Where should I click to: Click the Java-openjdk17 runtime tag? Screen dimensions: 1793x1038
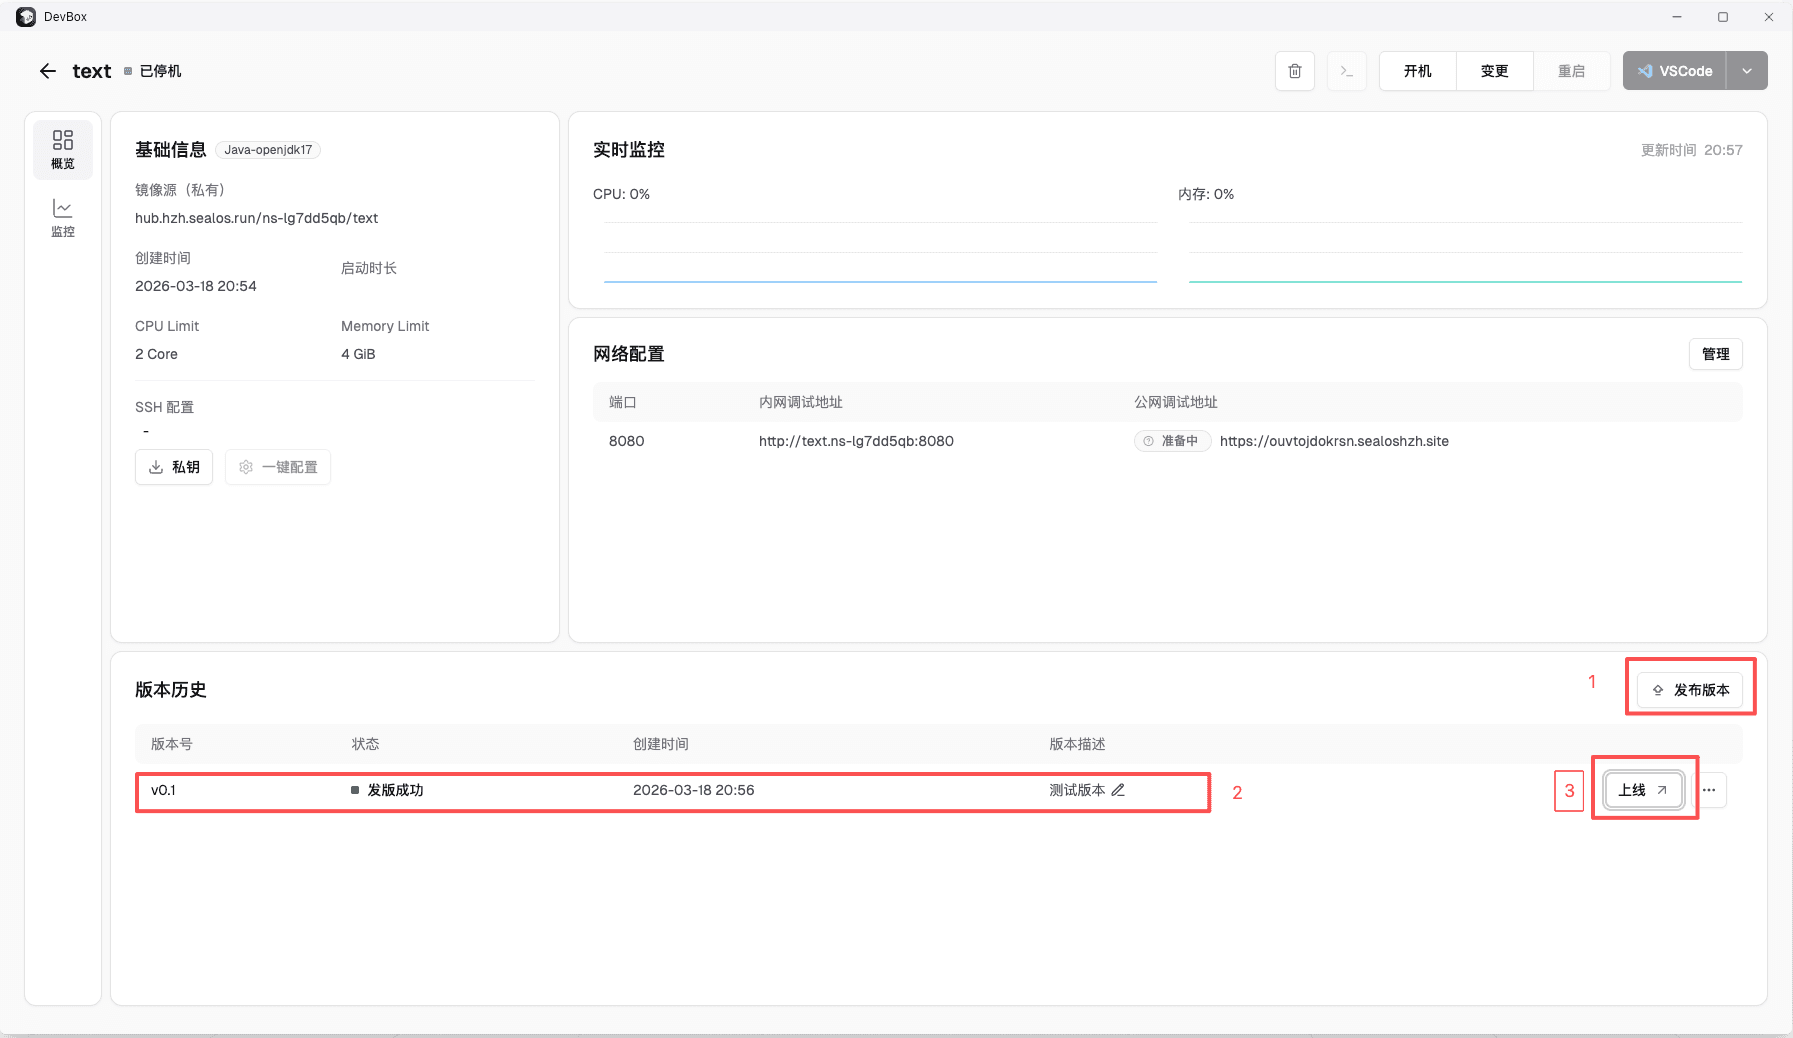tap(268, 150)
